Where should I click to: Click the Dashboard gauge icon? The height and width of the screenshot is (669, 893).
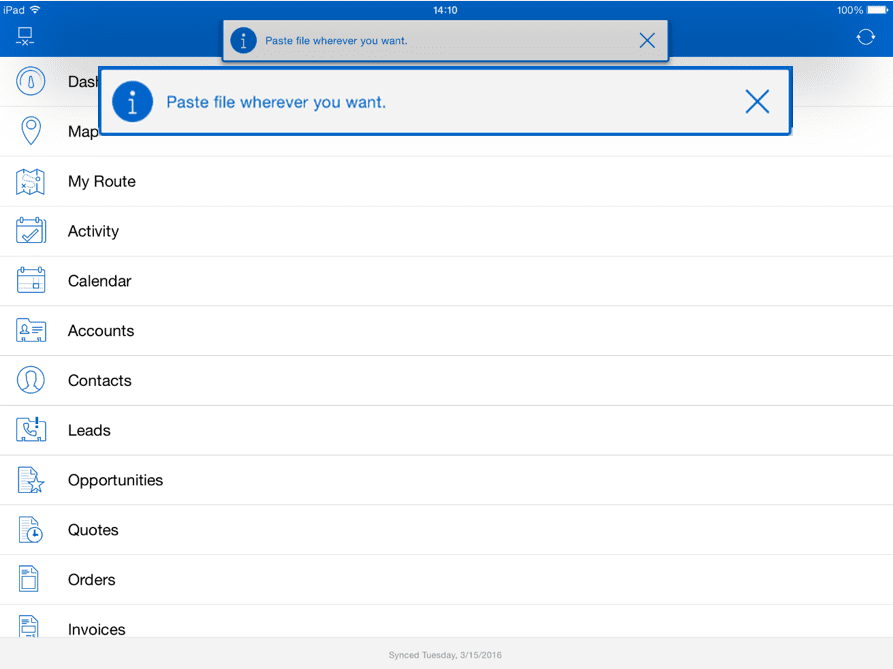point(31,81)
